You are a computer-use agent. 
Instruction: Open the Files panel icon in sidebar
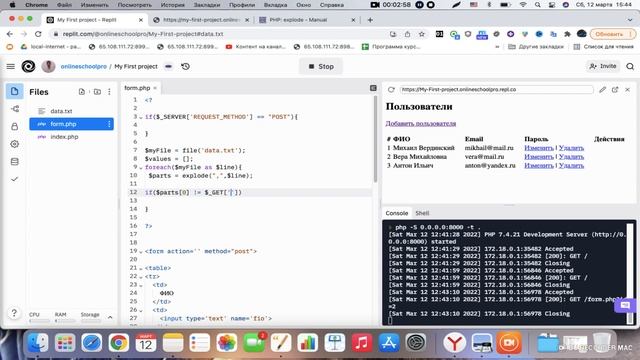[15, 91]
